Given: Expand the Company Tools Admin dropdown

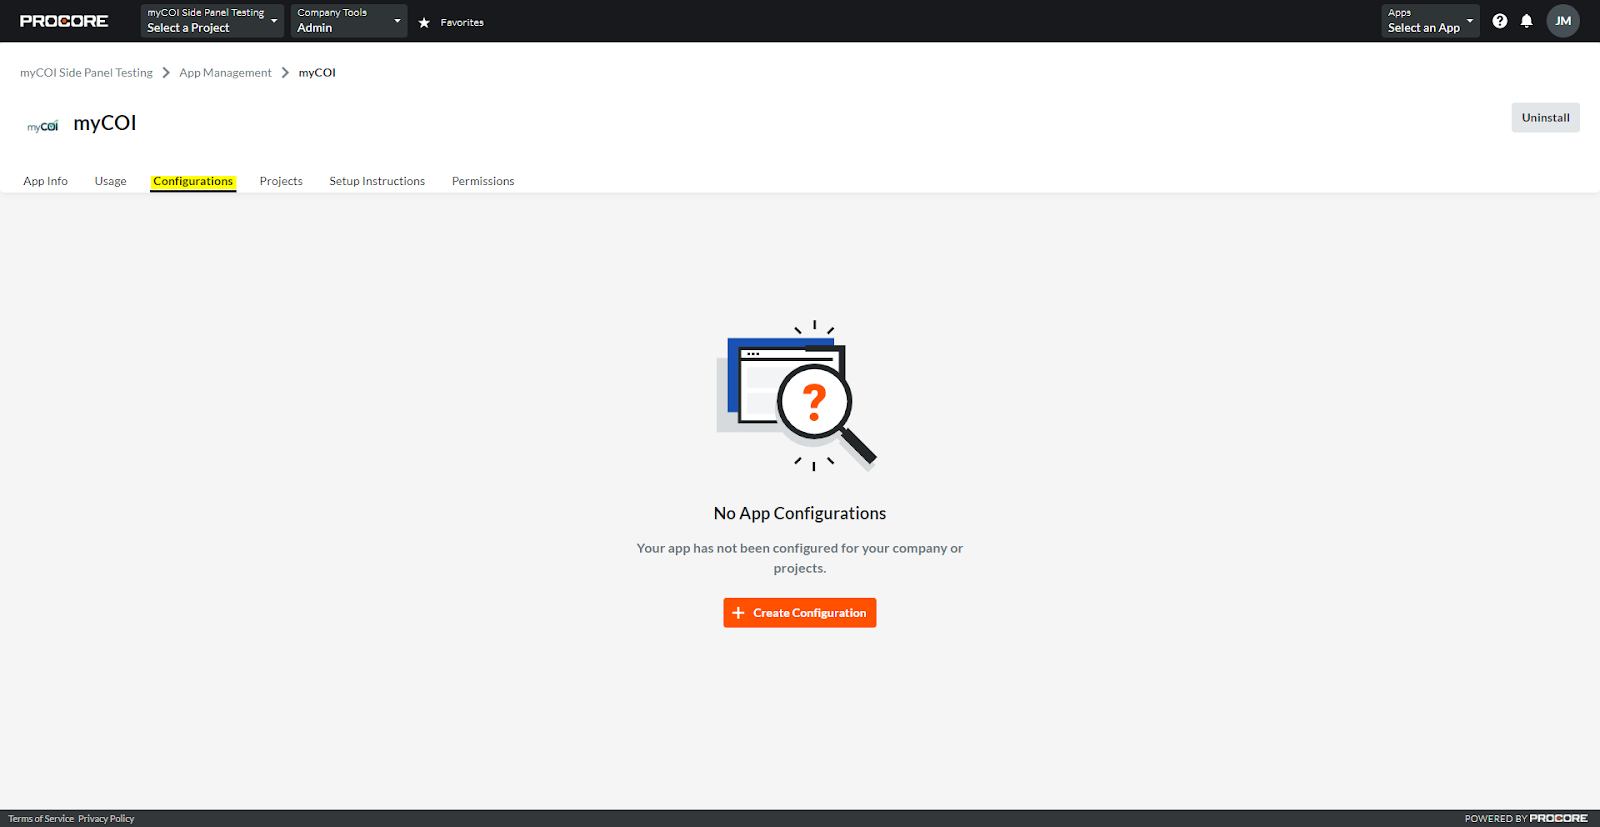Looking at the screenshot, I should (x=349, y=21).
